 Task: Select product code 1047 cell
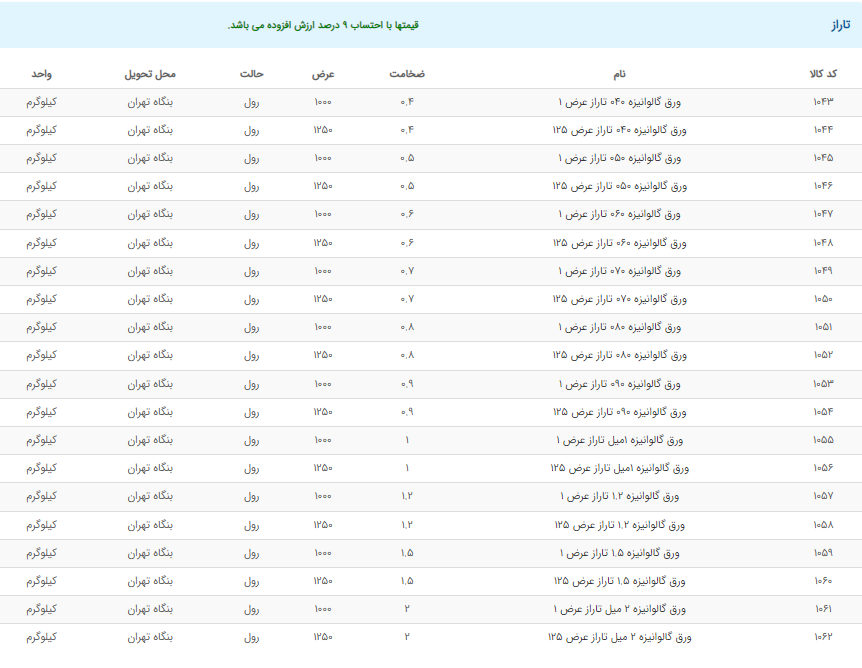(823, 215)
